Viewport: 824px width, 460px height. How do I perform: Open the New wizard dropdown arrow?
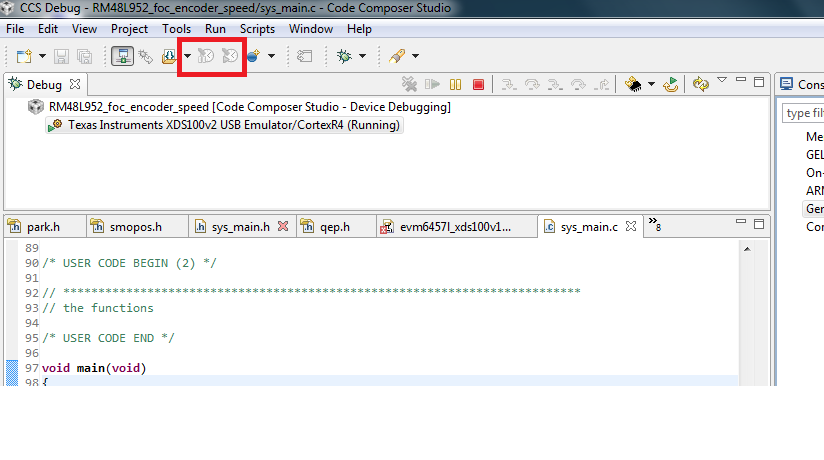[42, 56]
